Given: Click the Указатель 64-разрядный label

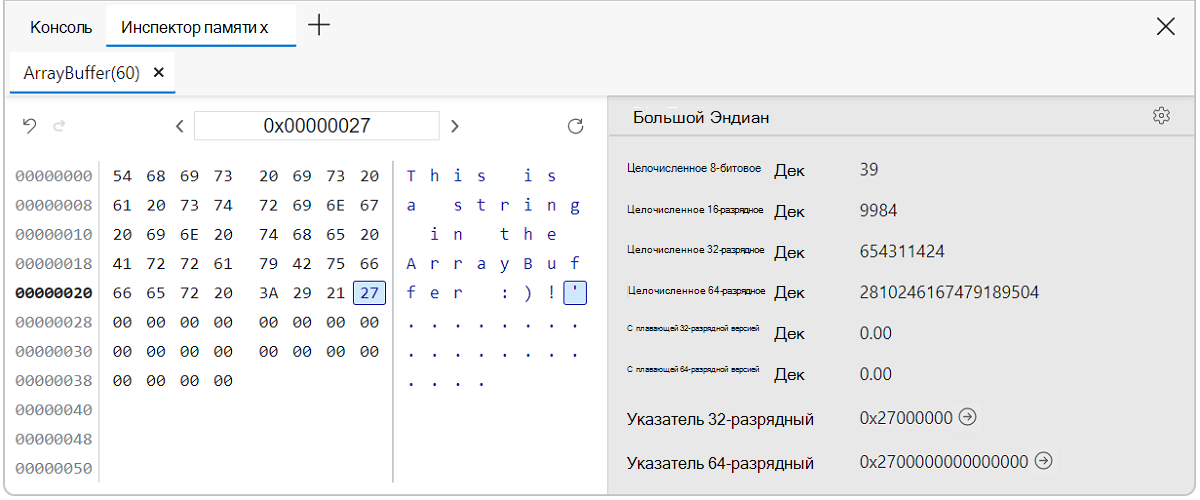Looking at the screenshot, I should [720, 463].
